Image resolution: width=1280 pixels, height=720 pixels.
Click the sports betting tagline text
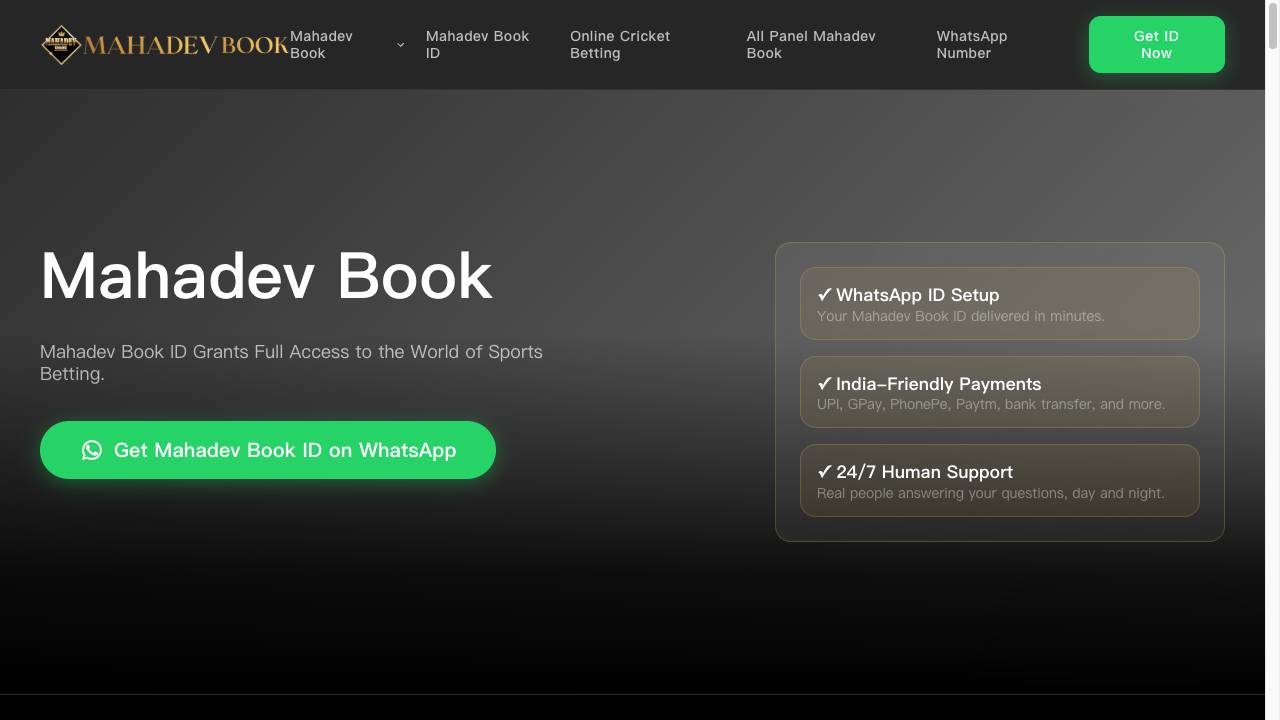coord(291,363)
